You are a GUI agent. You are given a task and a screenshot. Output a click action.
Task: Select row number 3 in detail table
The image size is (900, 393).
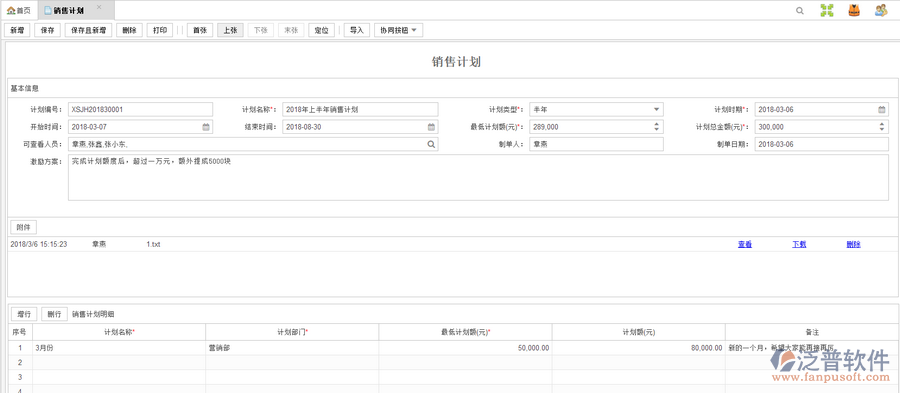(x=20, y=377)
